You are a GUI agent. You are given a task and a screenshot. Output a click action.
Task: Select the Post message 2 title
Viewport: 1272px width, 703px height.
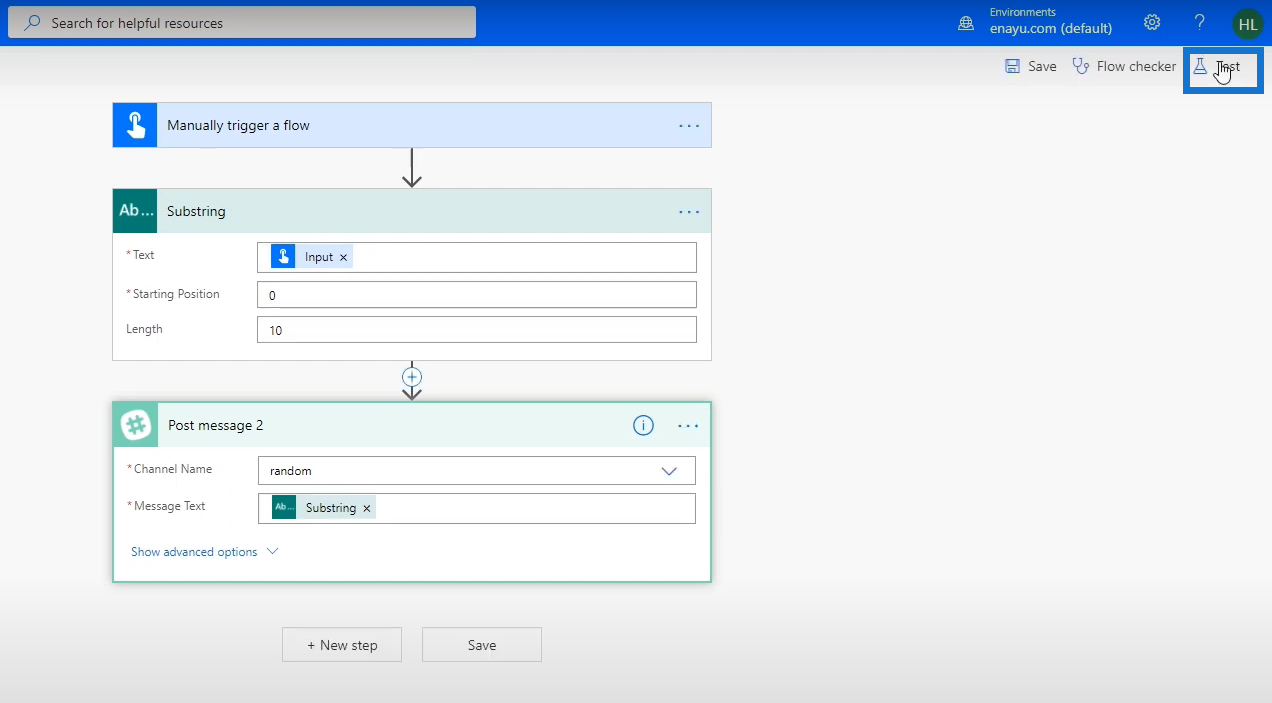coord(216,425)
